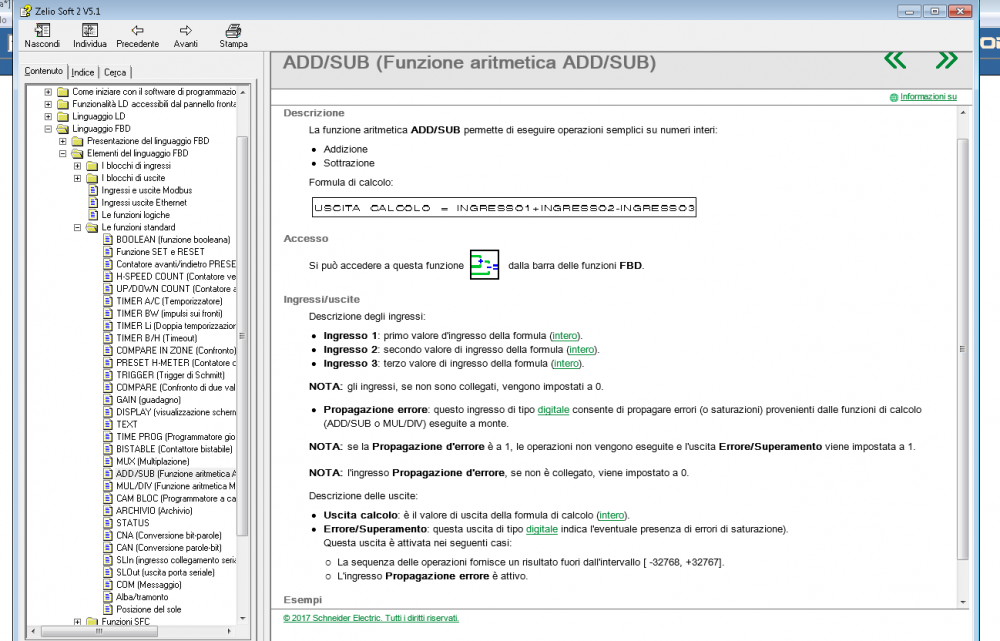This screenshot has width=1000, height=641.
Task: Expand the Funzioni SFC folder
Action: (x=77, y=622)
